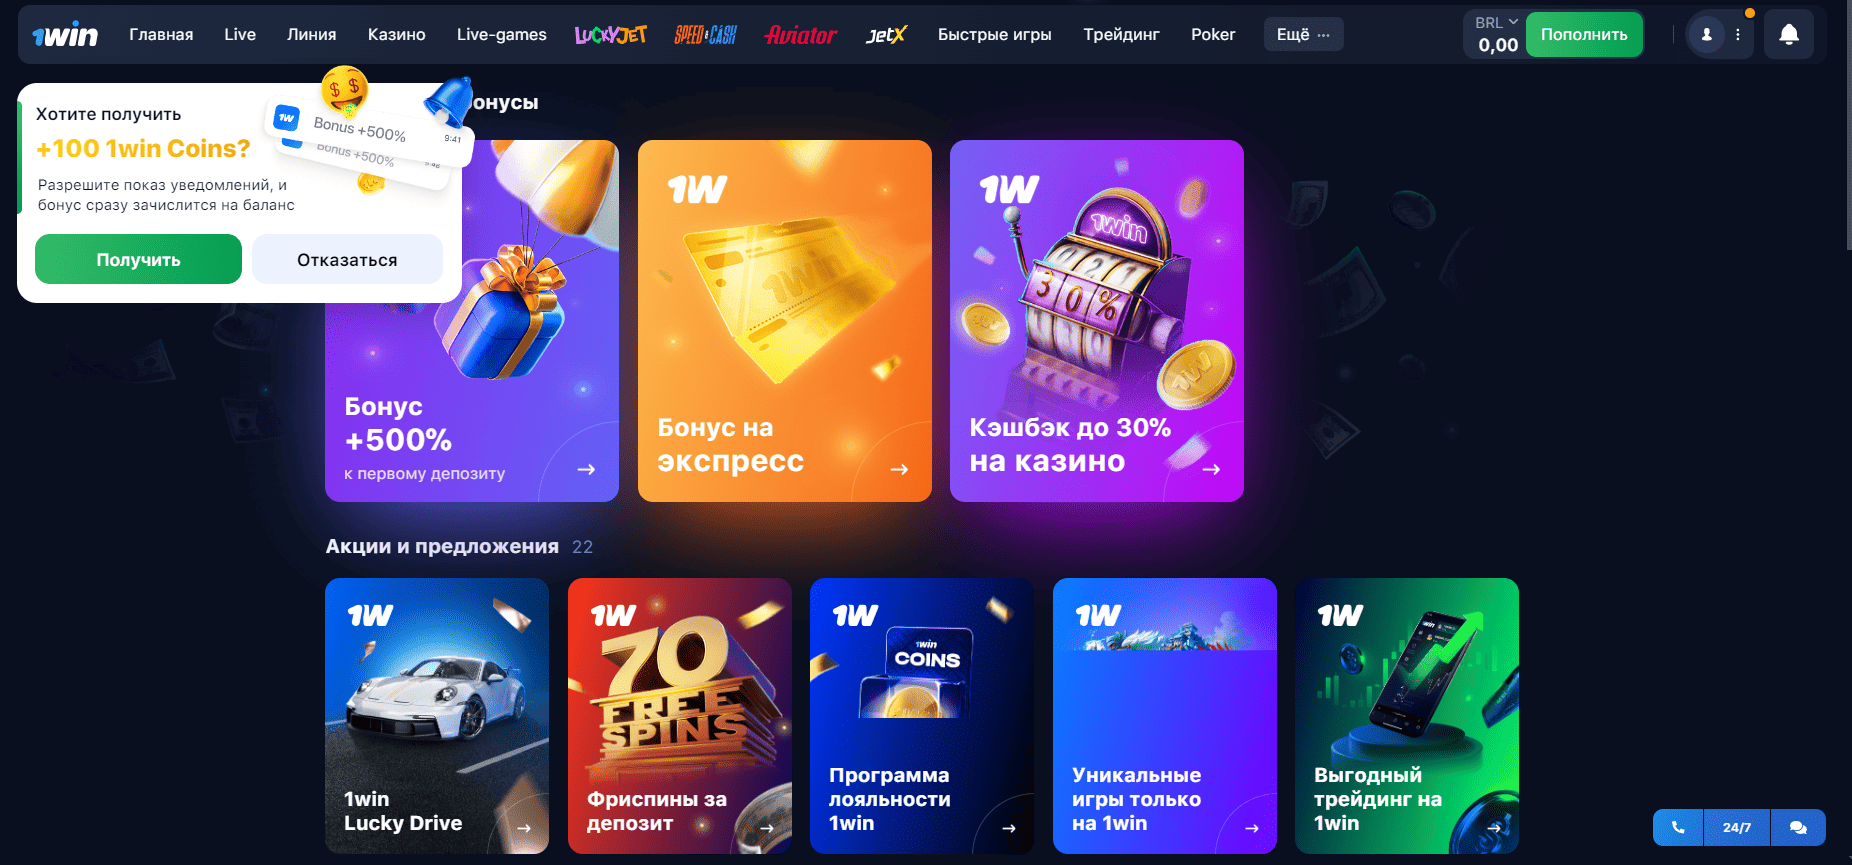
Task: Expand the Ещё more menu
Action: click(x=1303, y=34)
